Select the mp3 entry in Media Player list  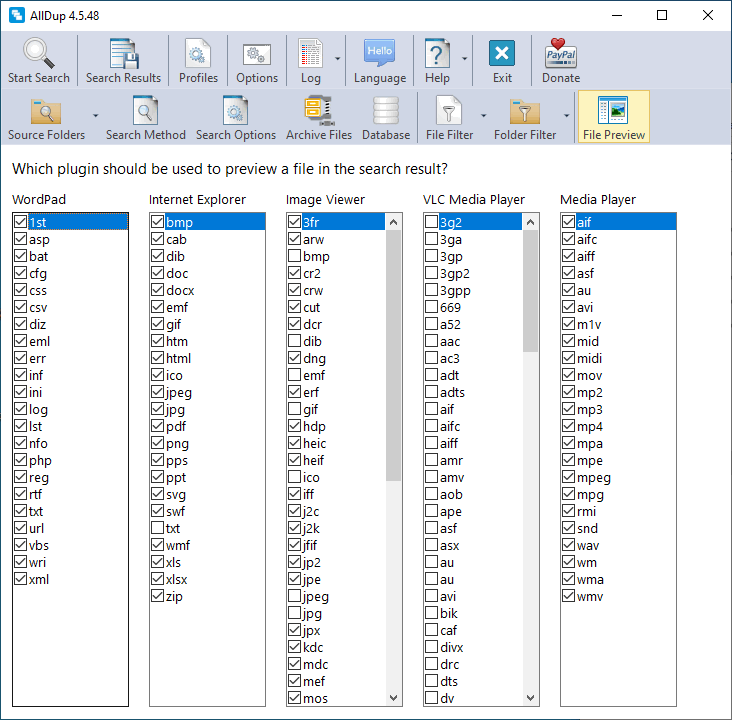[x=589, y=409]
